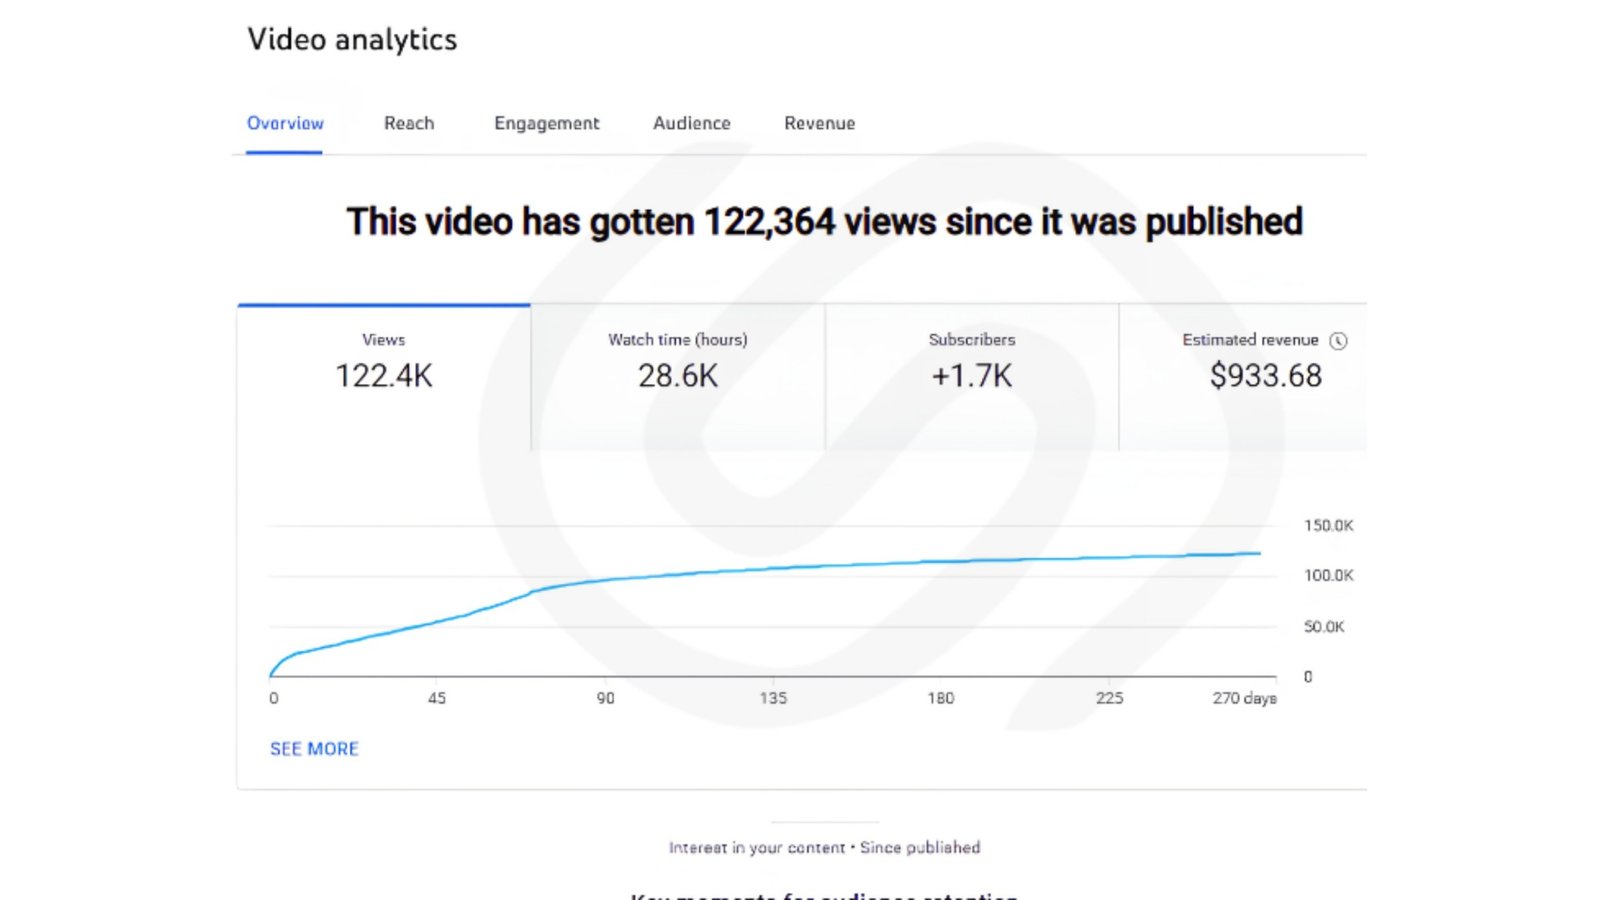The width and height of the screenshot is (1600, 900).
Task: Go to the Revenue tab
Action: coord(820,123)
